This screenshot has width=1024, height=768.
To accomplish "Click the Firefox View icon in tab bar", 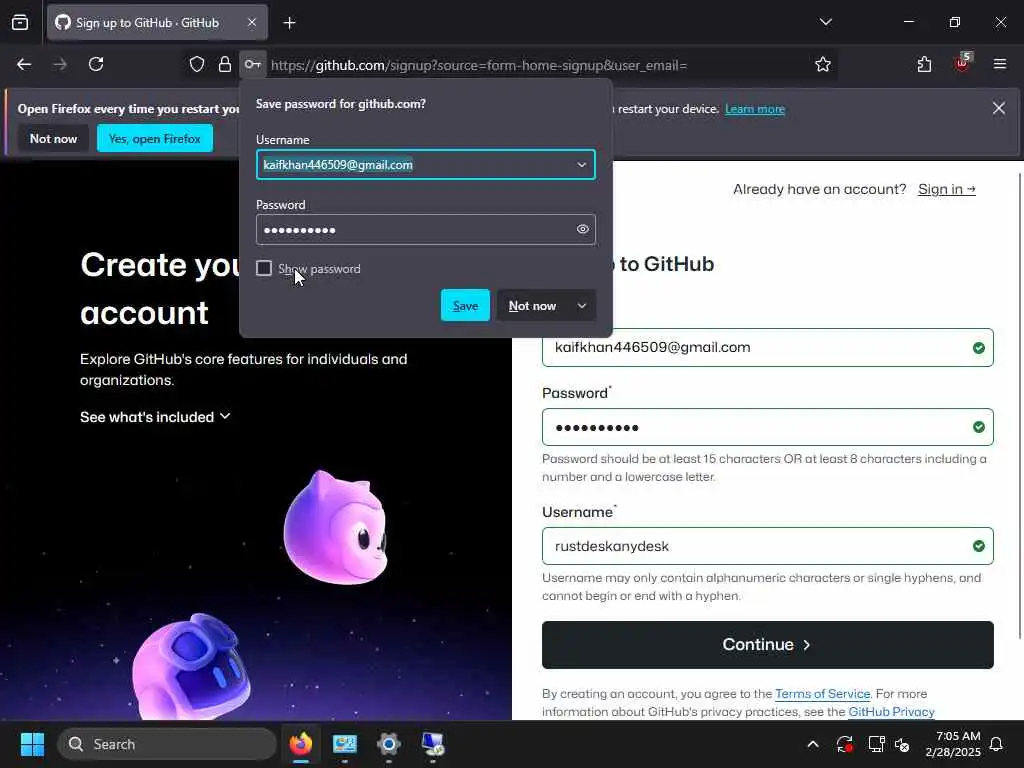I will point(20,23).
